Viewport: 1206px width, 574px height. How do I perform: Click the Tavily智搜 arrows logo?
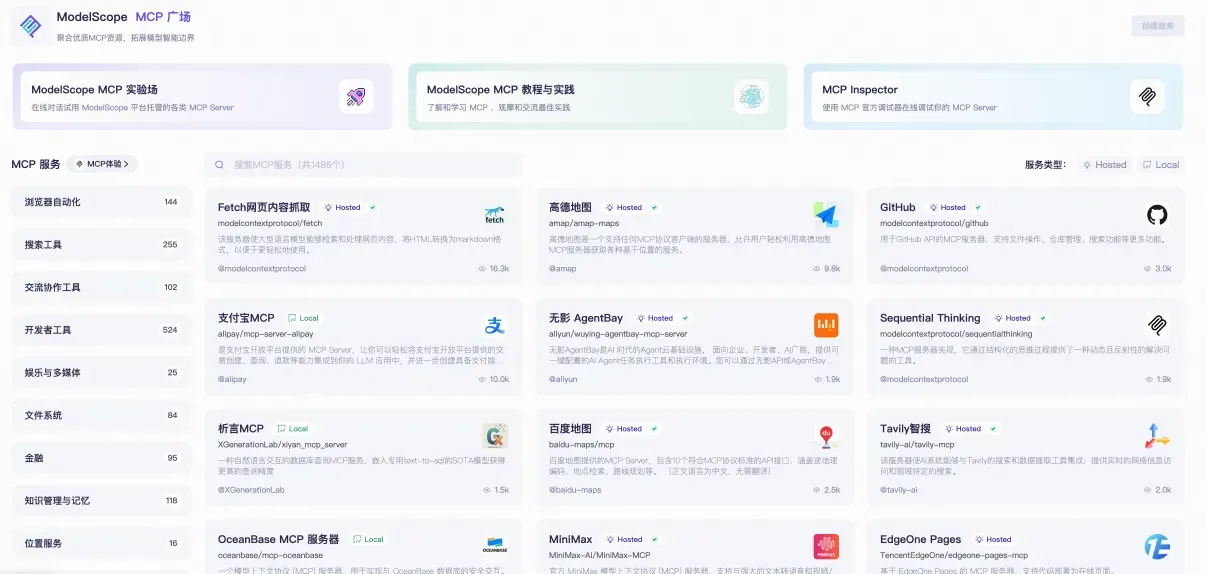(1157, 435)
